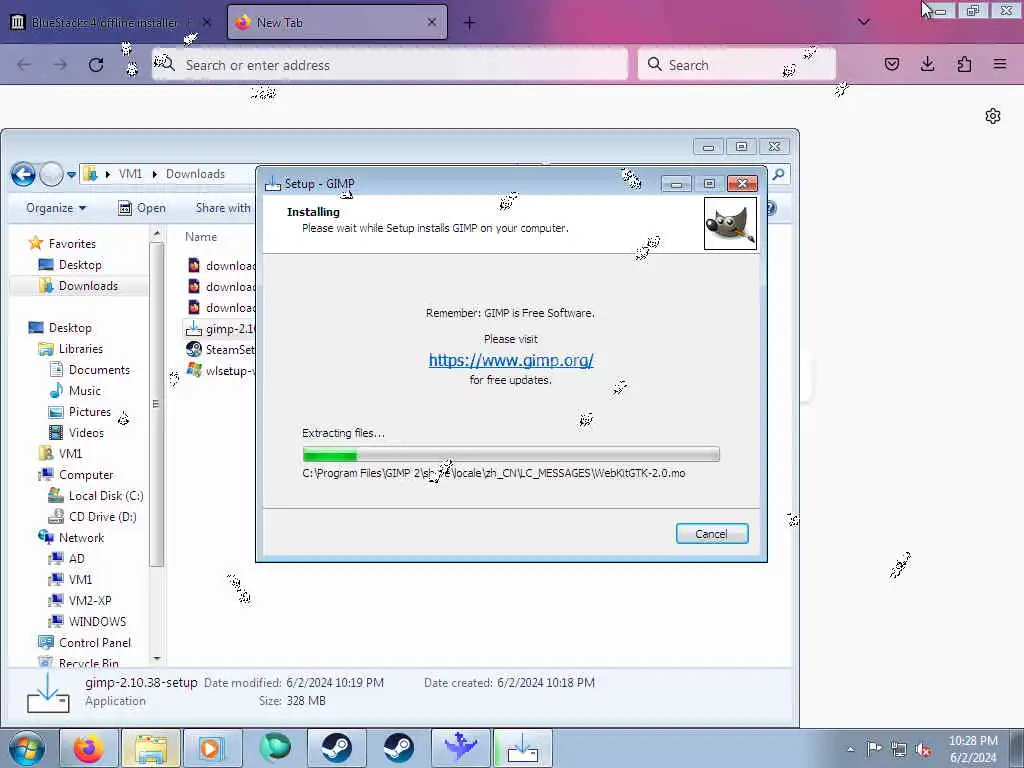Click the taskbar clock
This screenshot has width=1024, height=768.
973,749
